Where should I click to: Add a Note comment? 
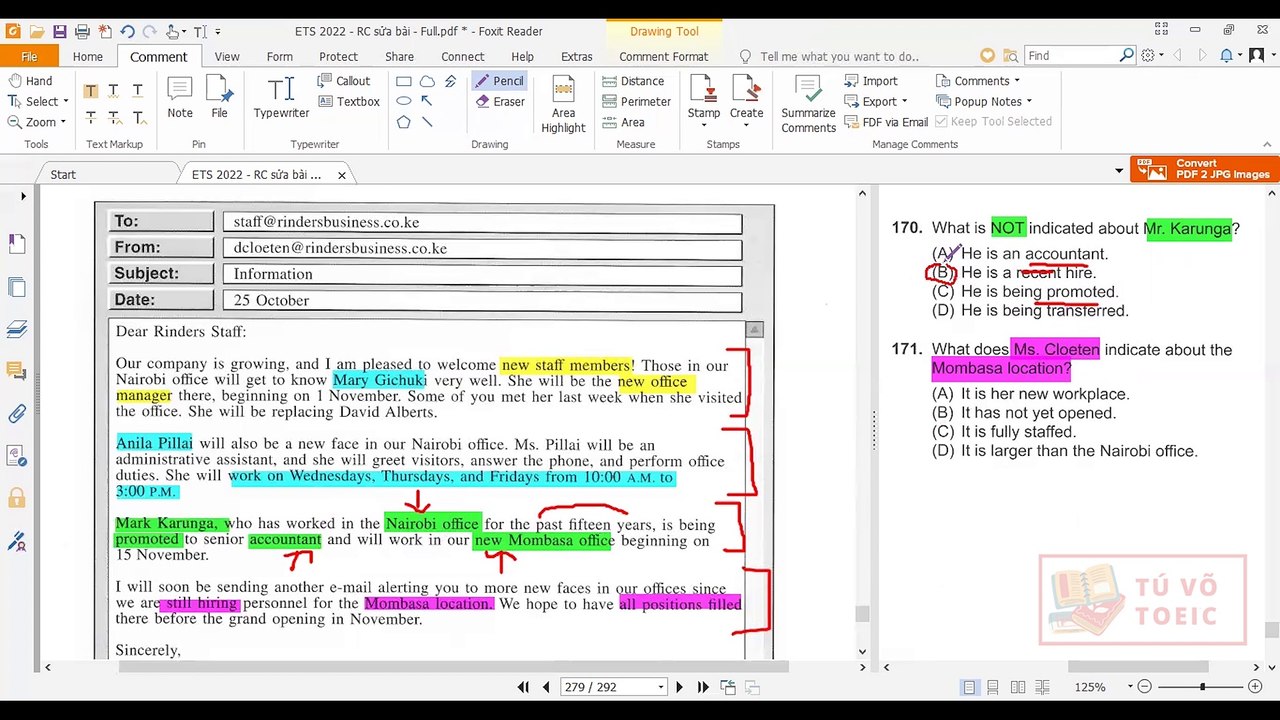[180, 97]
